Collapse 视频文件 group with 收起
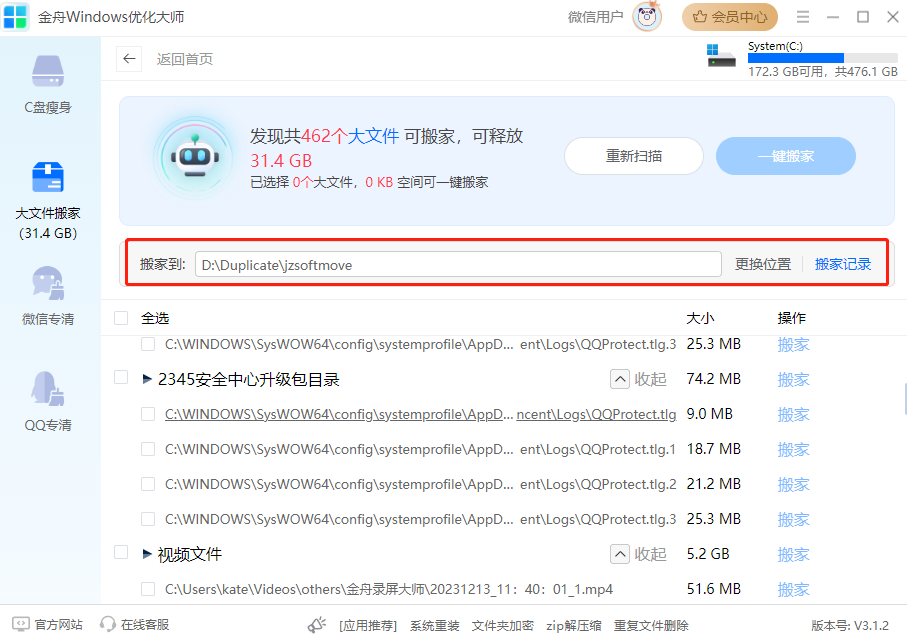This screenshot has width=907, height=637. pos(639,554)
